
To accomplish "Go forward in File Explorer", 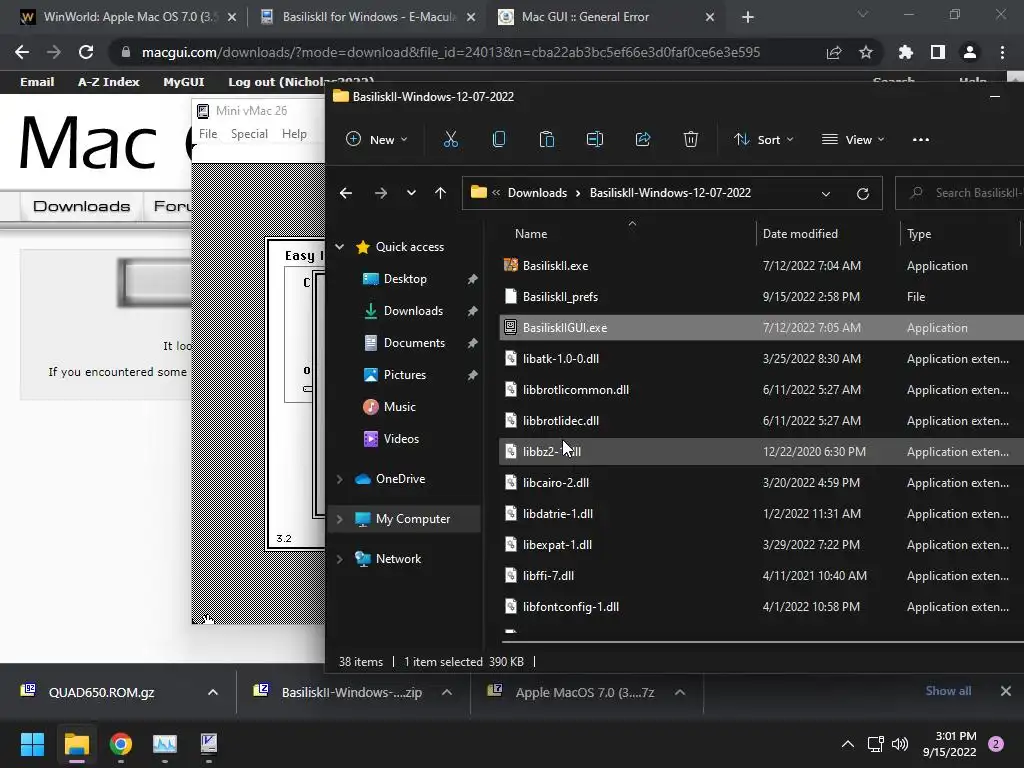I will 381,193.
